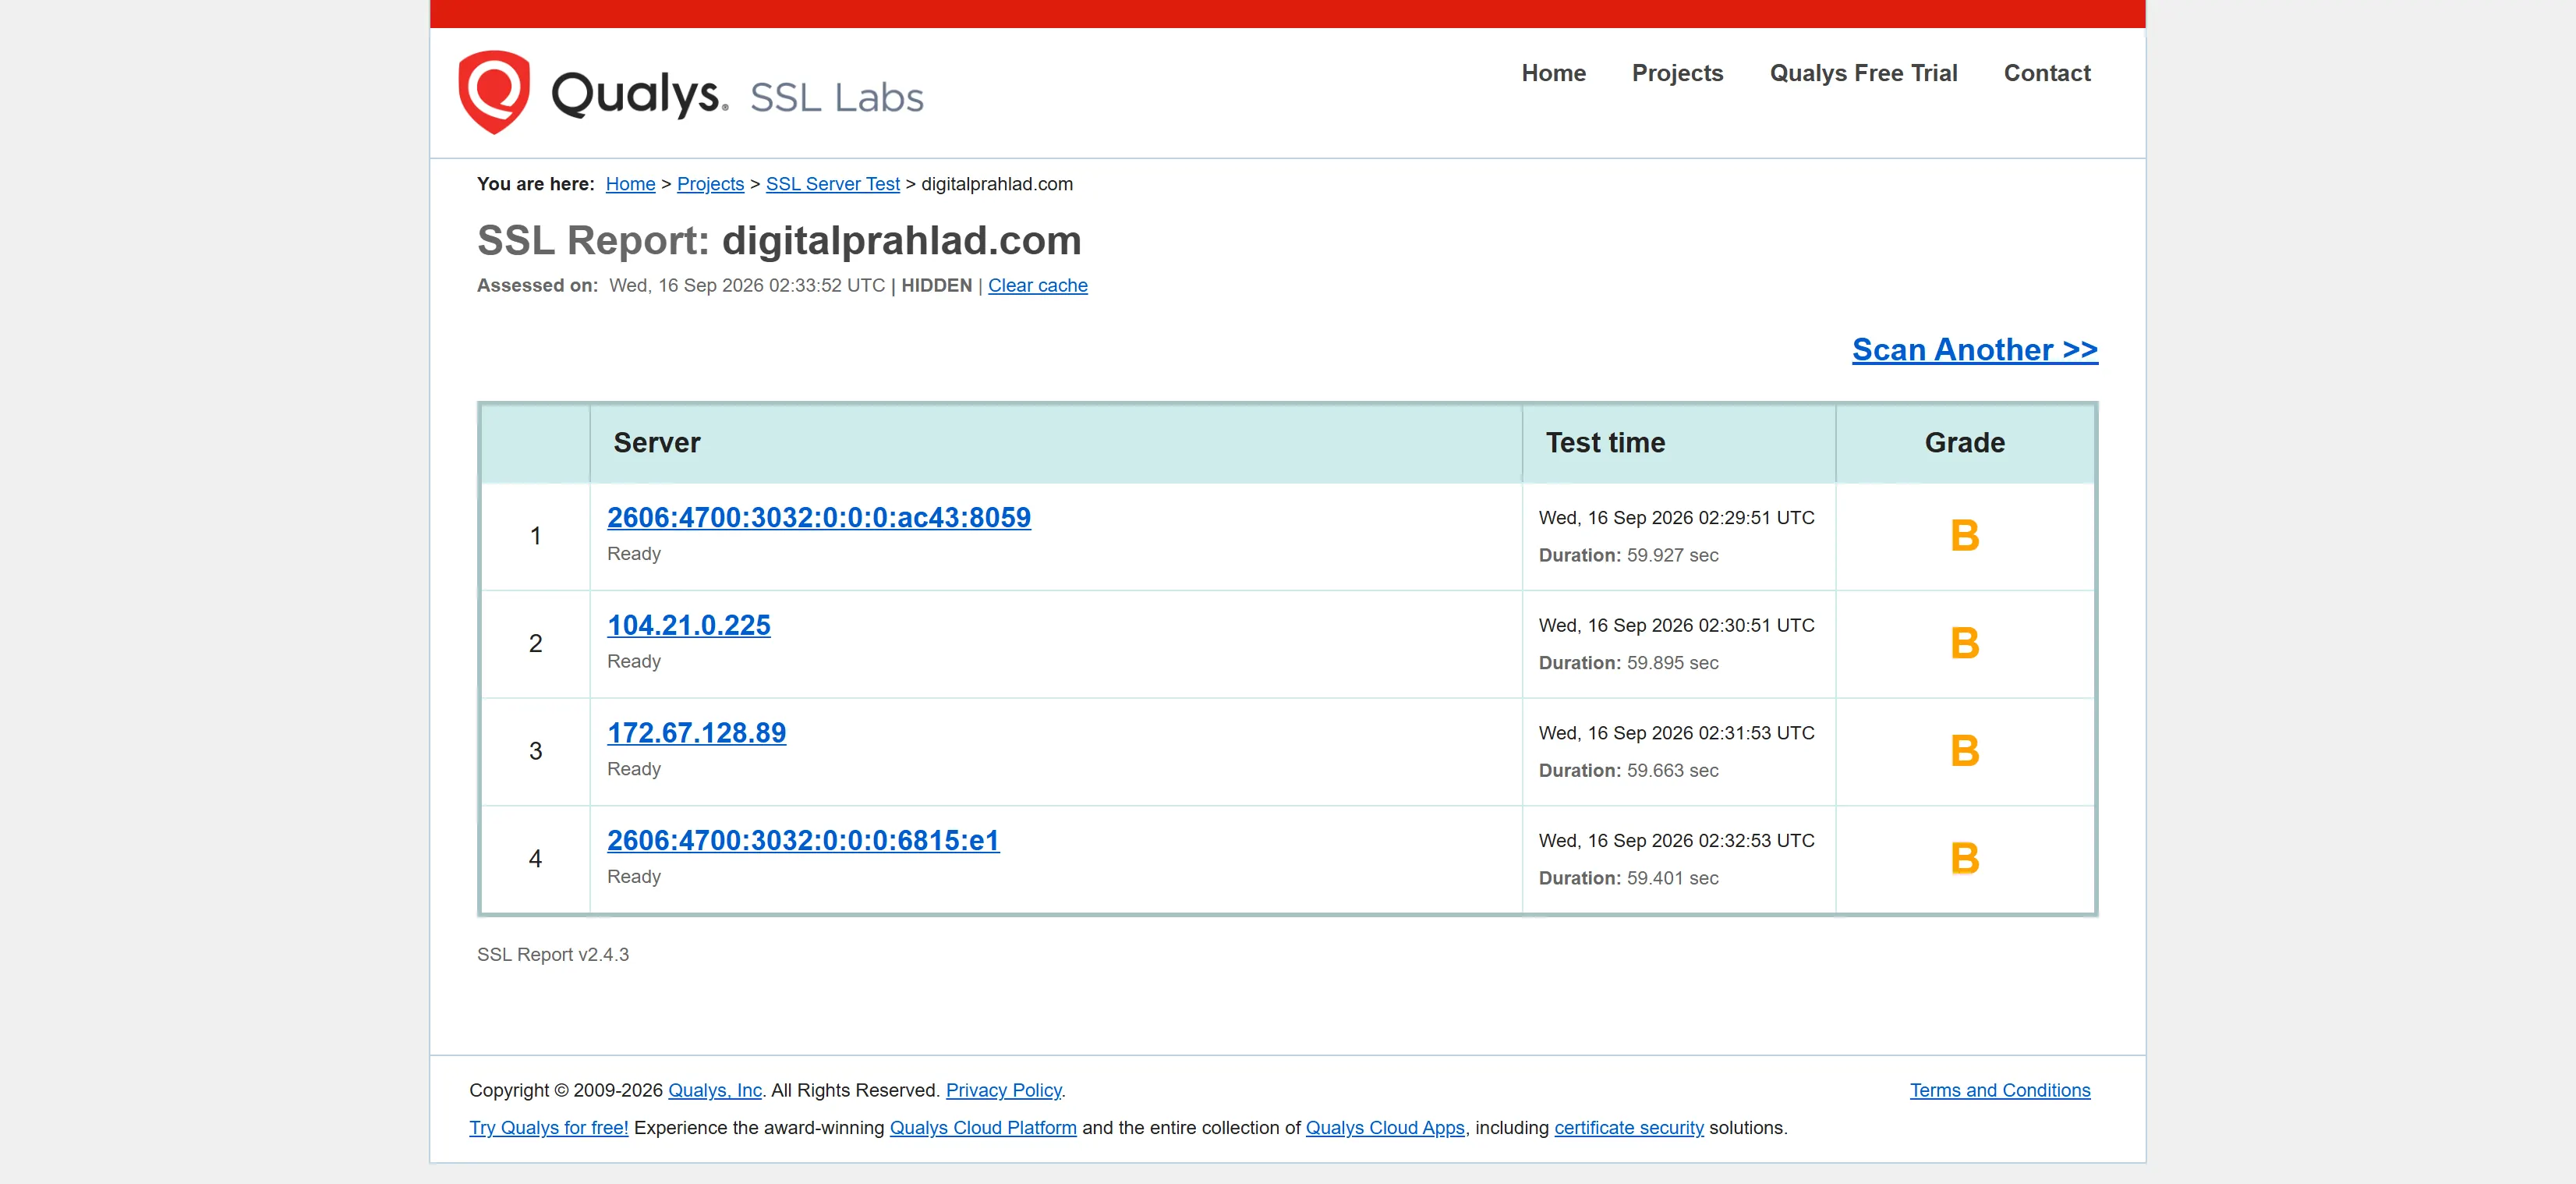
Task: Click Try Qualys for free! link
Action: (x=548, y=1127)
